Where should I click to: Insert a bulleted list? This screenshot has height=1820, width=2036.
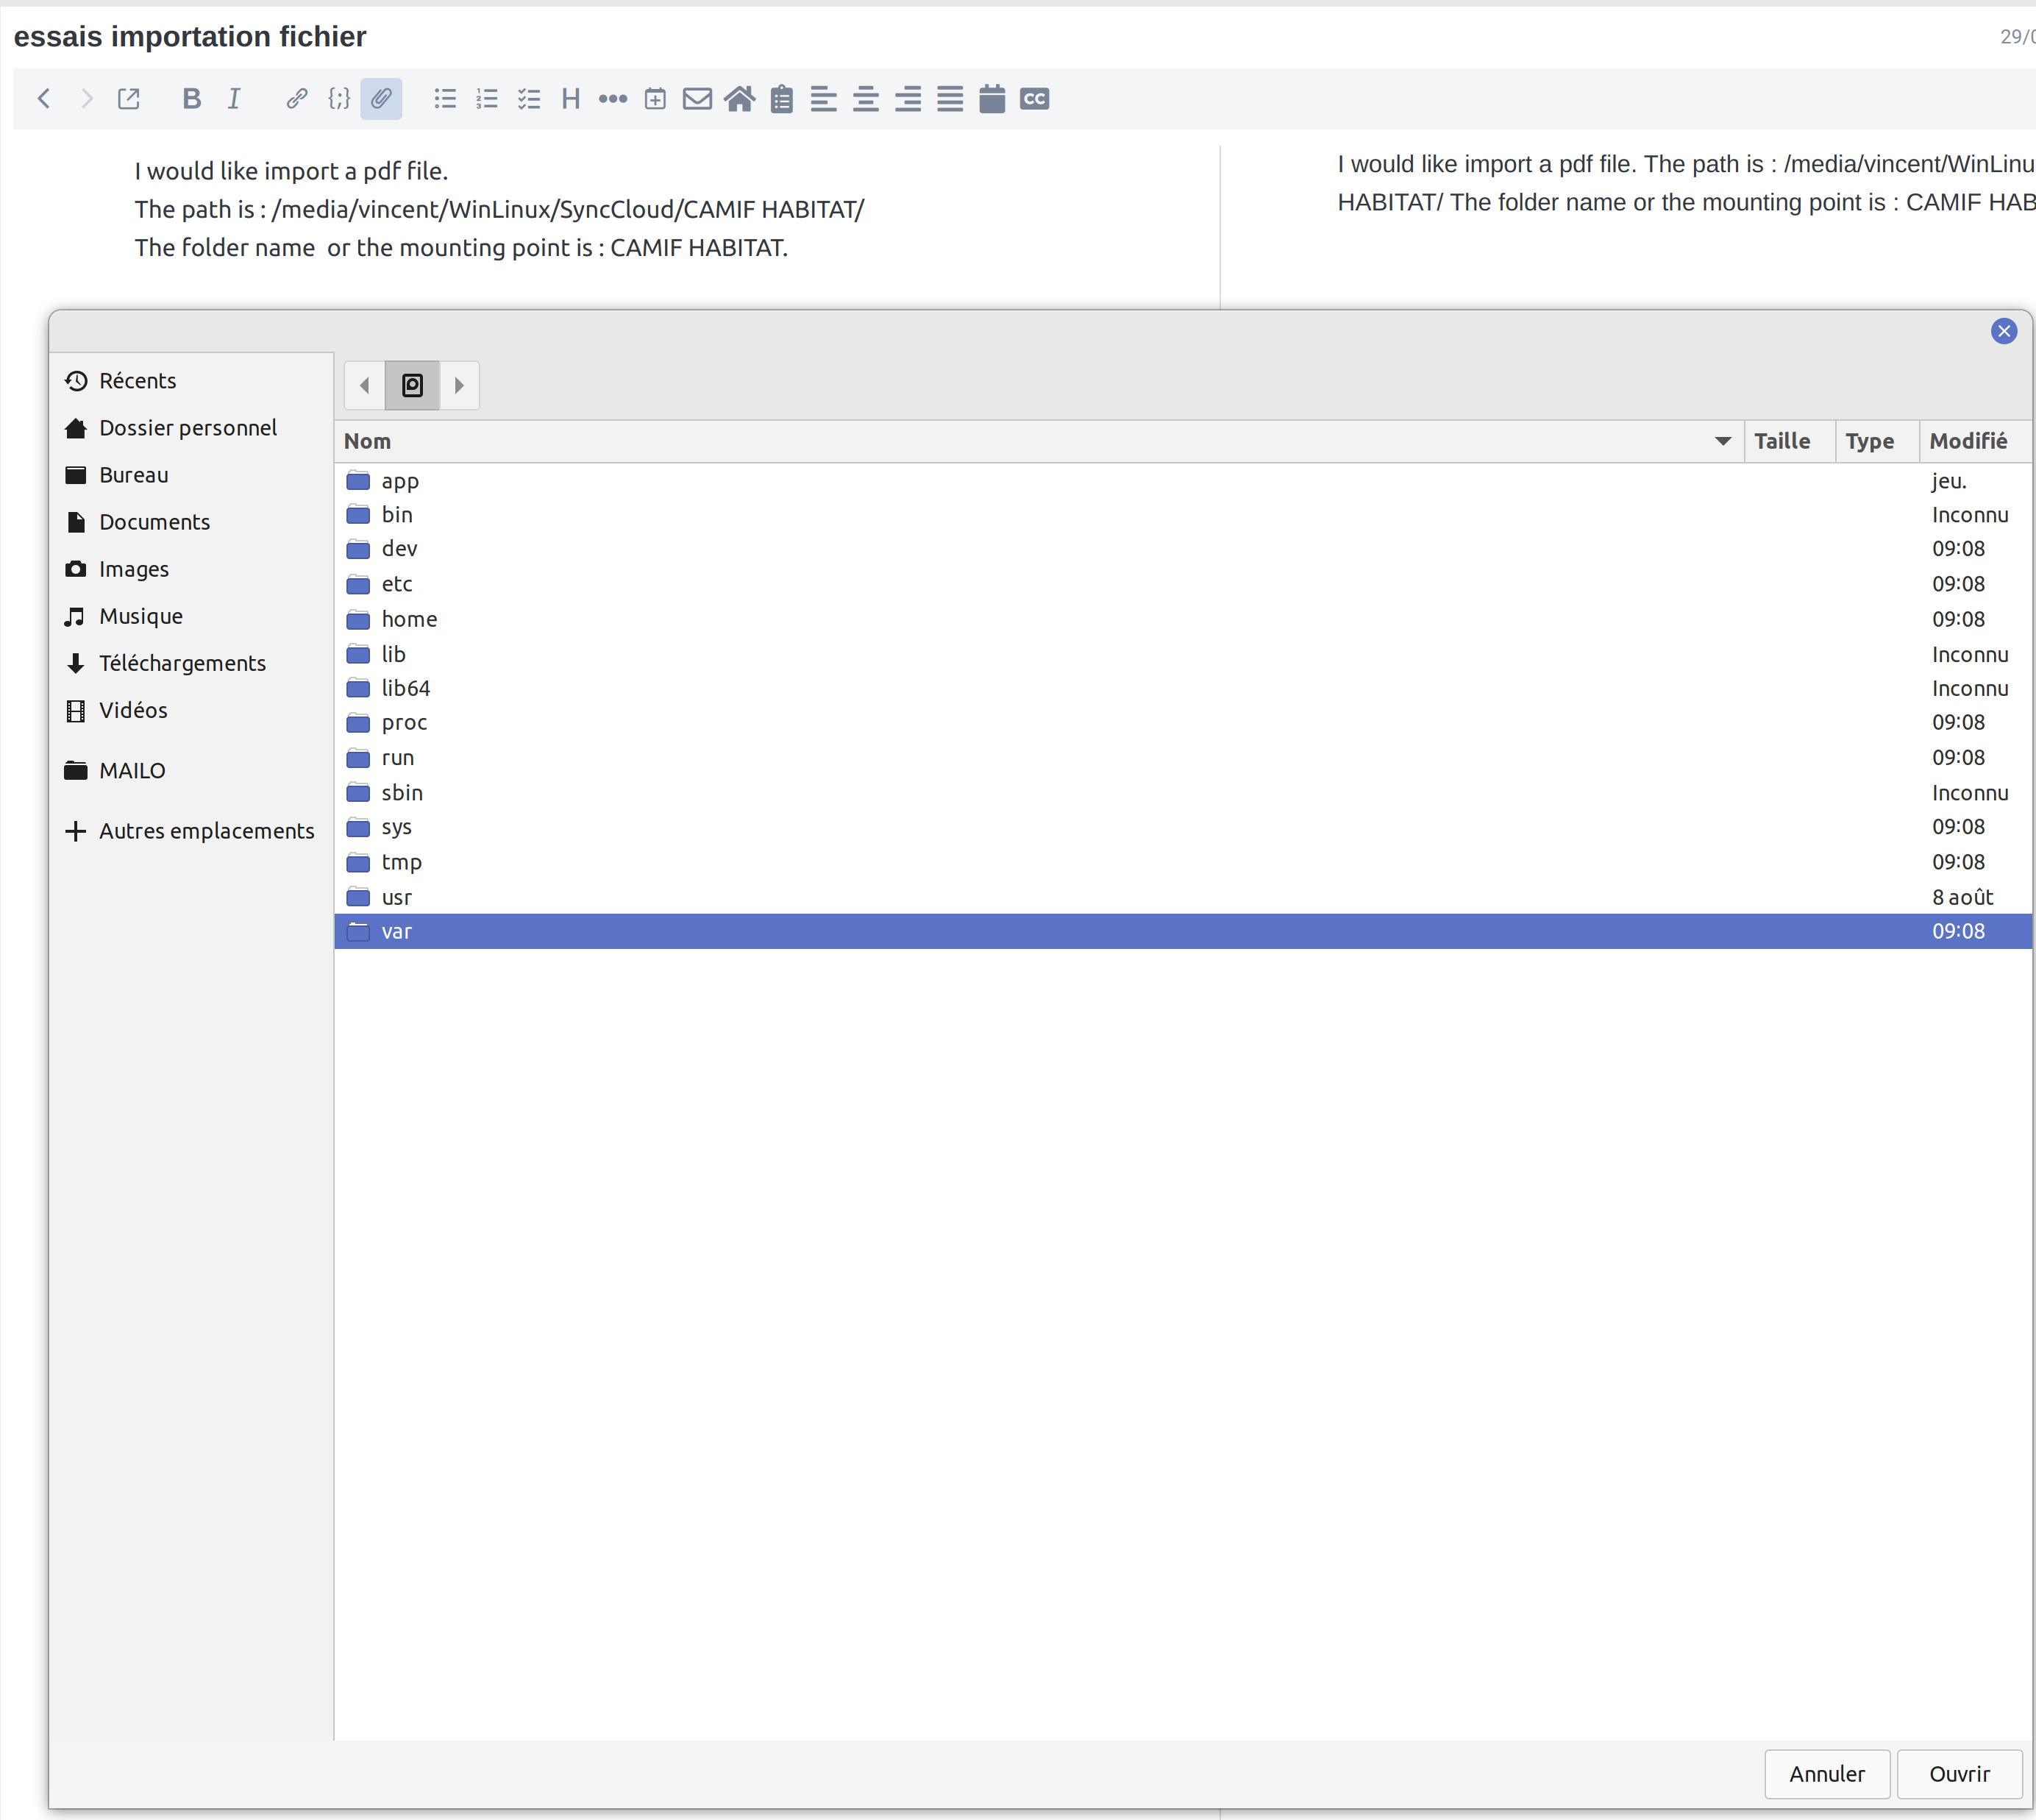444,98
